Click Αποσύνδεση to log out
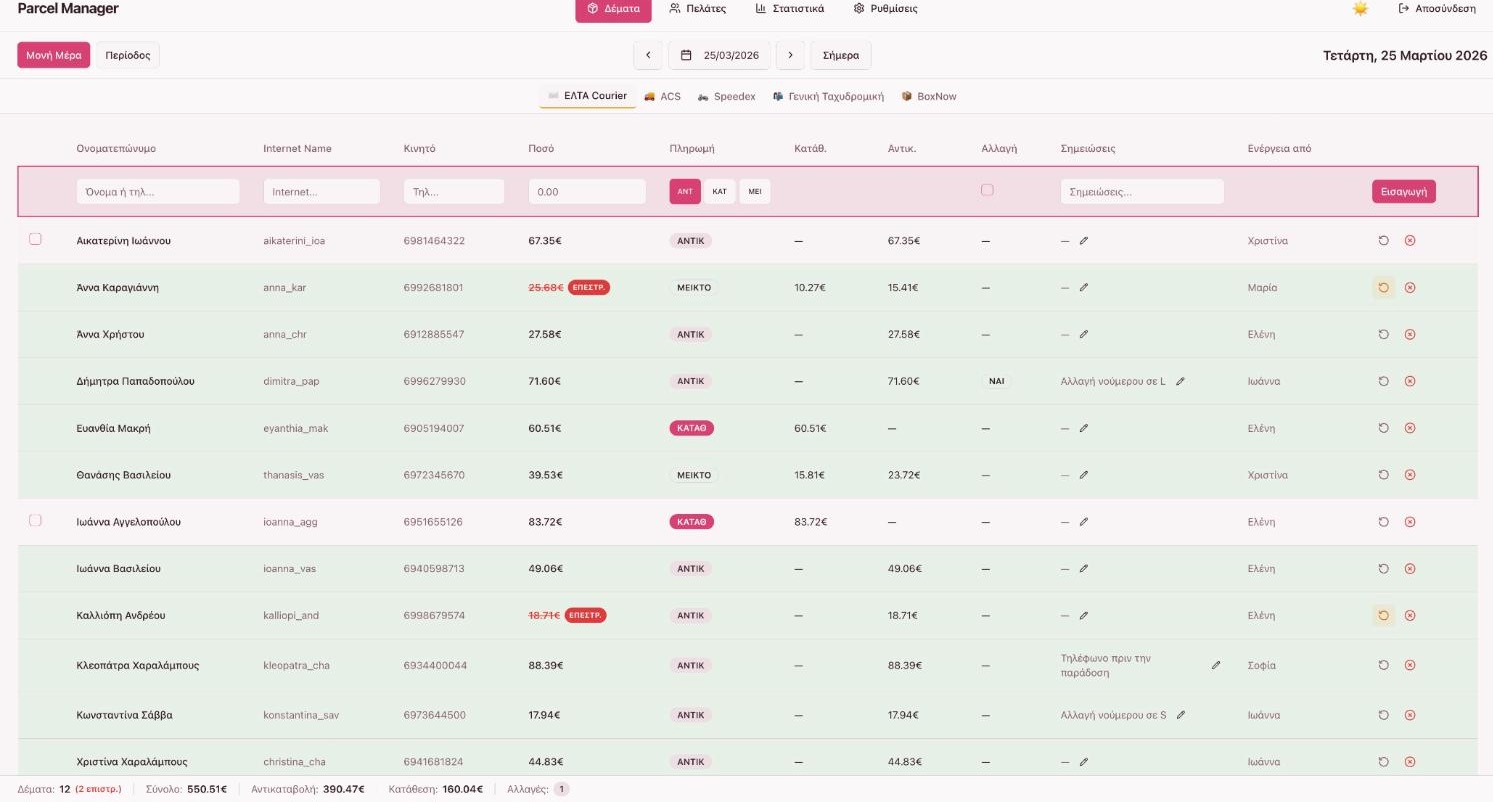The height and width of the screenshot is (802, 1493). [1438, 9]
